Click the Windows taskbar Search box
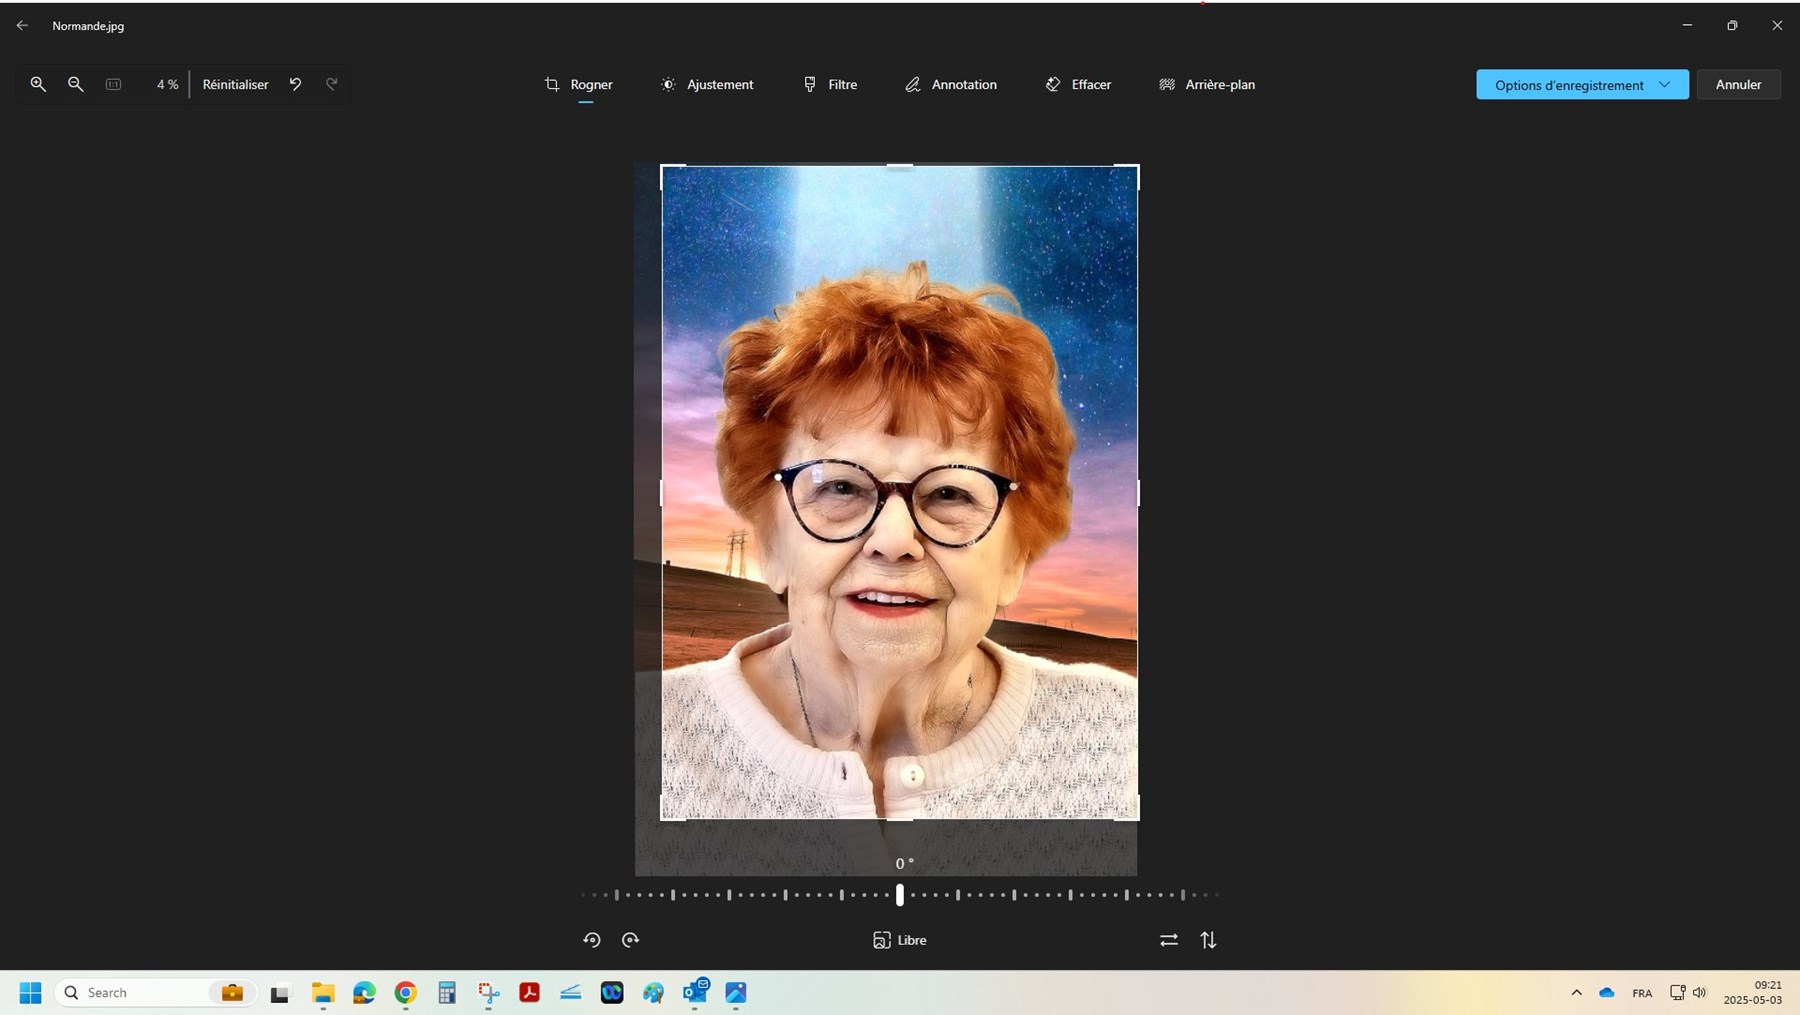The height and width of the screenshot is (1015, 1800). click(x=130, y=993)
